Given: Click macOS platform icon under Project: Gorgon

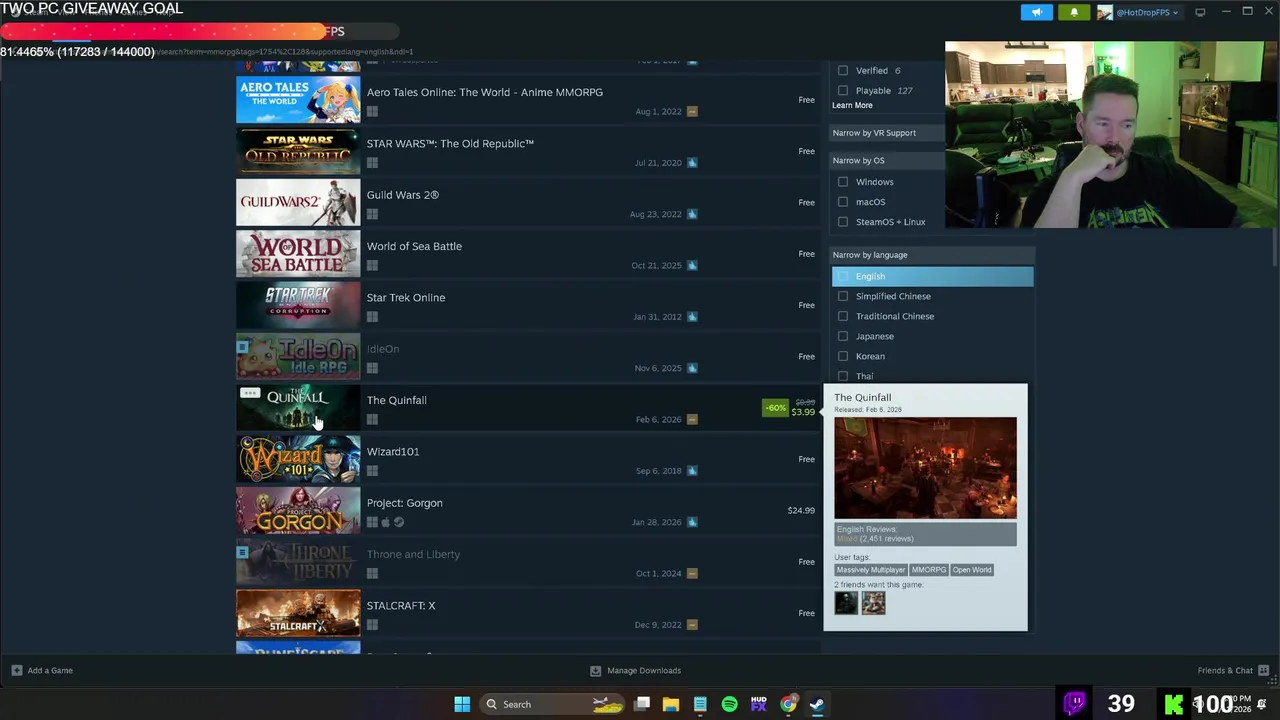Looking at the screenshot, I should 386,522.
